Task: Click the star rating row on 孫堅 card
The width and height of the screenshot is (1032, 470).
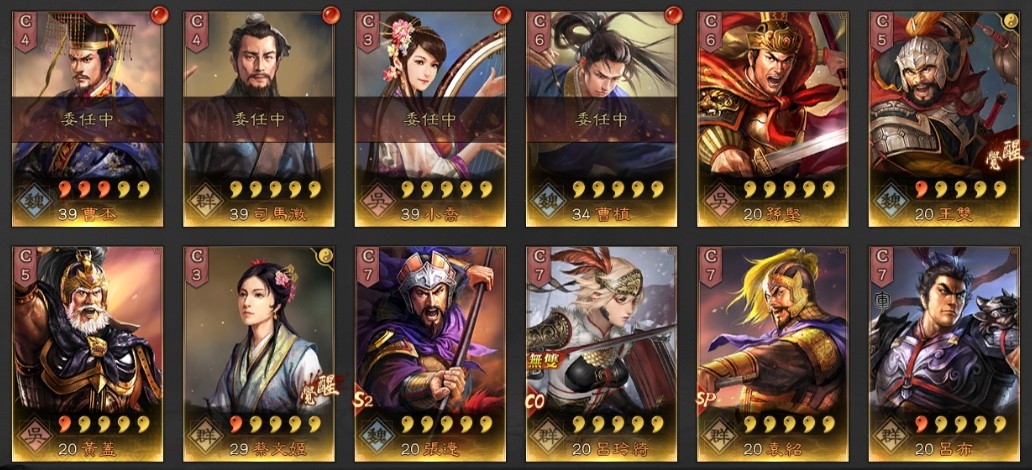Action: (x=785, y=190)
